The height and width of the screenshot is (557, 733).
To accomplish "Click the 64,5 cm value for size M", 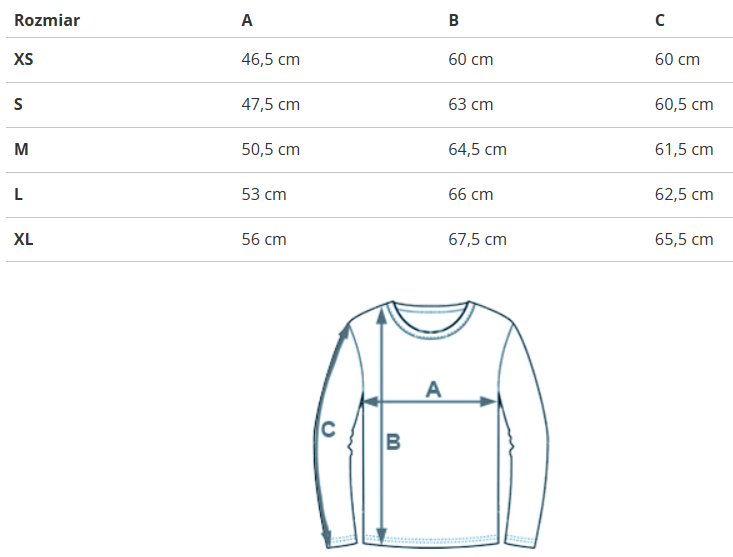I will (x=477, y=149).
